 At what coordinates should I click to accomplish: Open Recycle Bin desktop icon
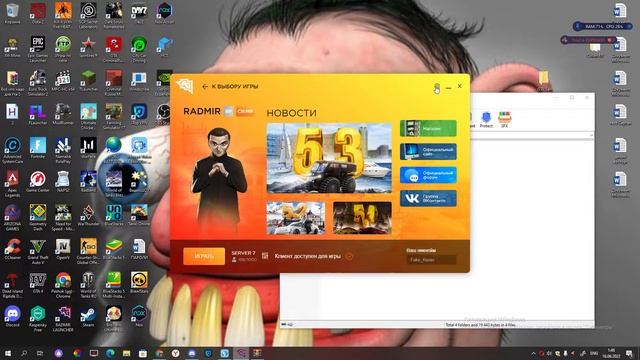point(12,13)
